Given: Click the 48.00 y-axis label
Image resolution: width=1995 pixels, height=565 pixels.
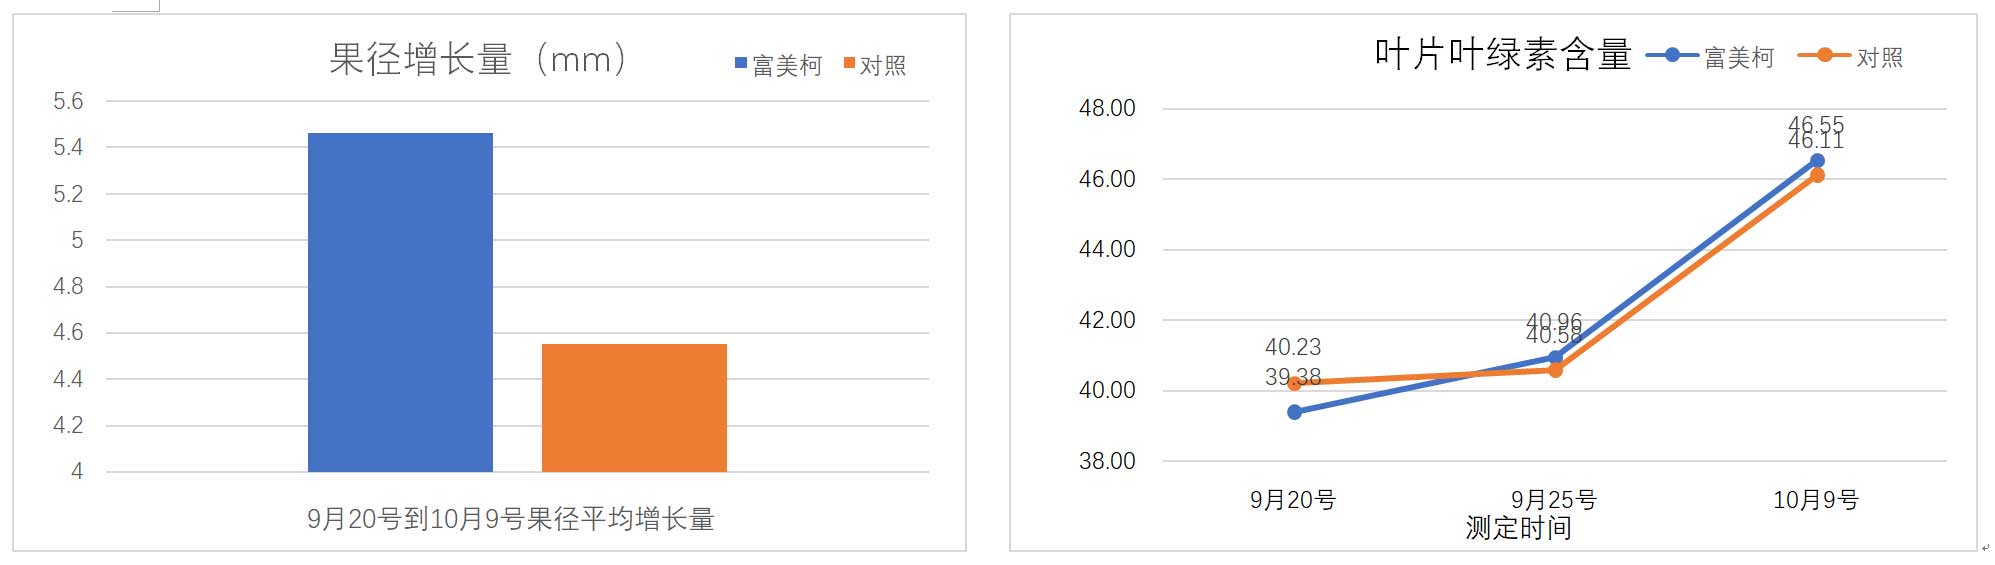Looking at the screenshot, I should 1107,108.
